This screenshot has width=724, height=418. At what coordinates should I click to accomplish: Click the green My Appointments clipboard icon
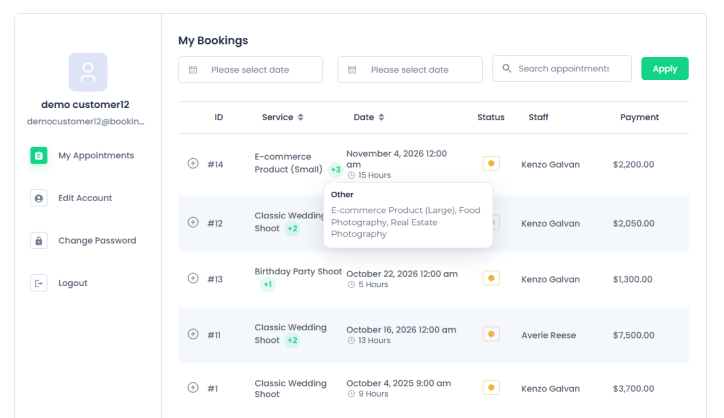[39, 156]
